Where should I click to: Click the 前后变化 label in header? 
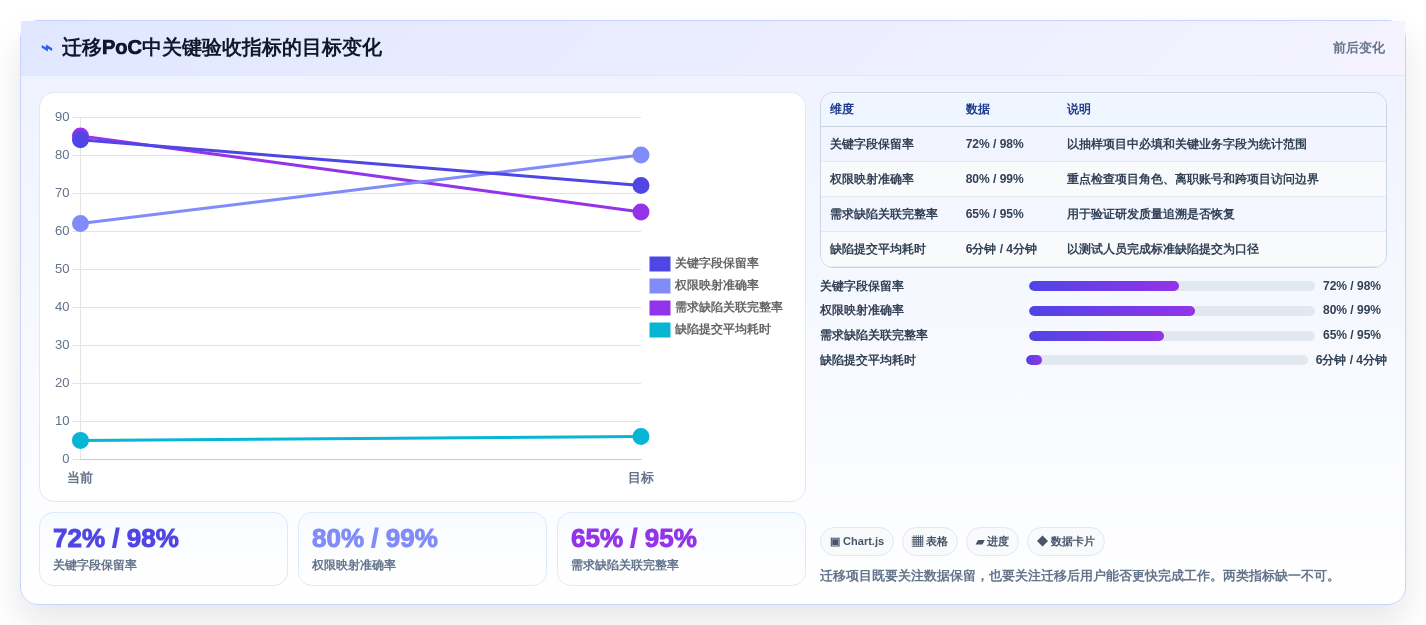point(1358,48)
